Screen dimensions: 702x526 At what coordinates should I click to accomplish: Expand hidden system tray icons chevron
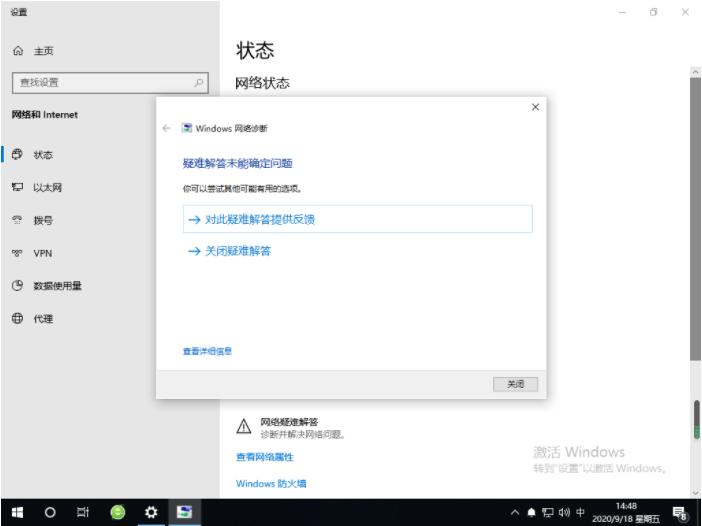coord(514,512)
